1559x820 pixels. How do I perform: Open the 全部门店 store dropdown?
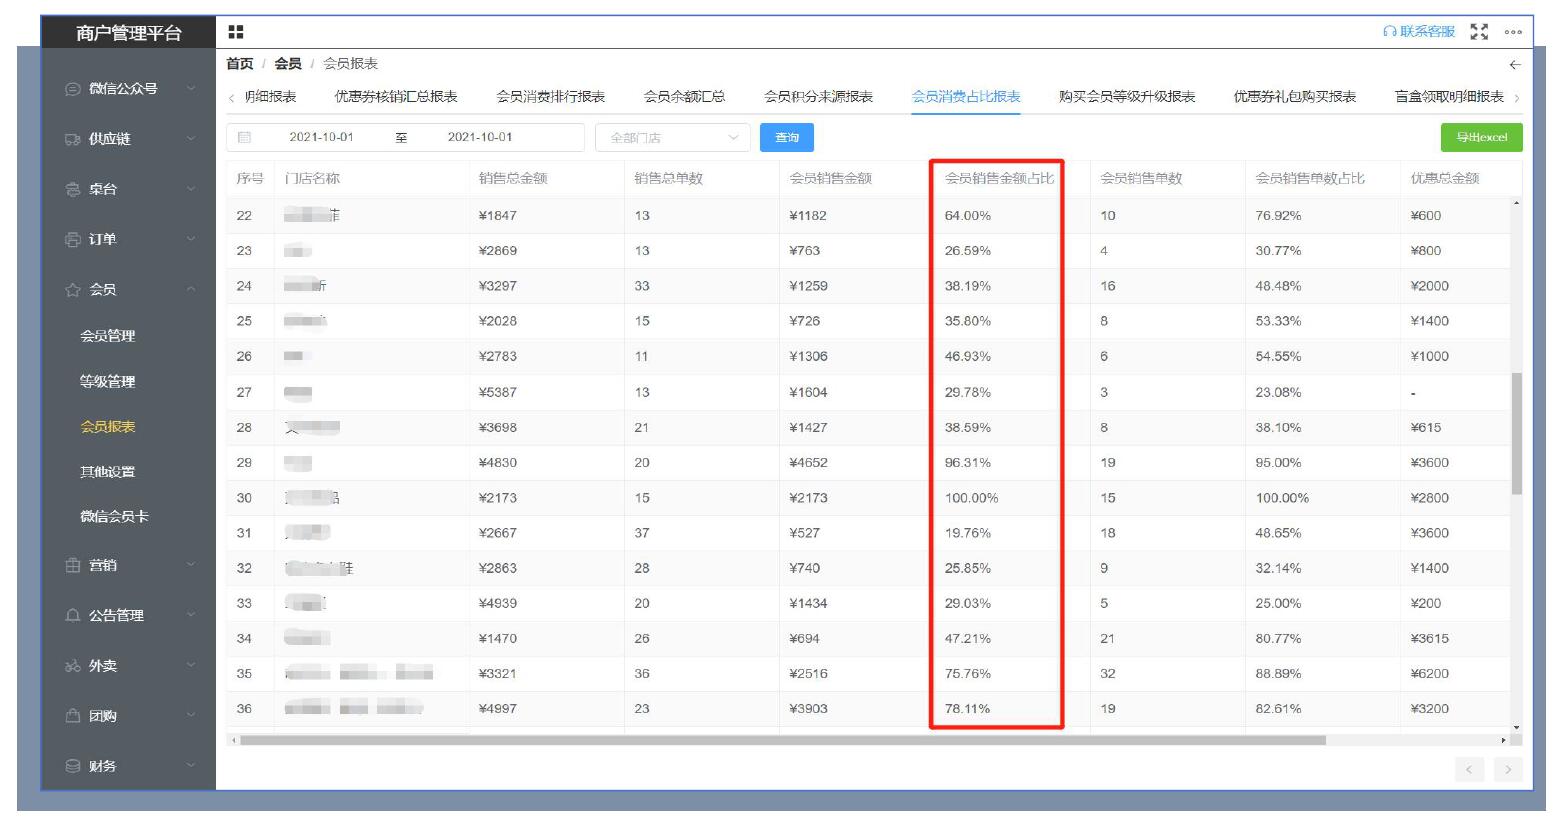pos(672,137)
